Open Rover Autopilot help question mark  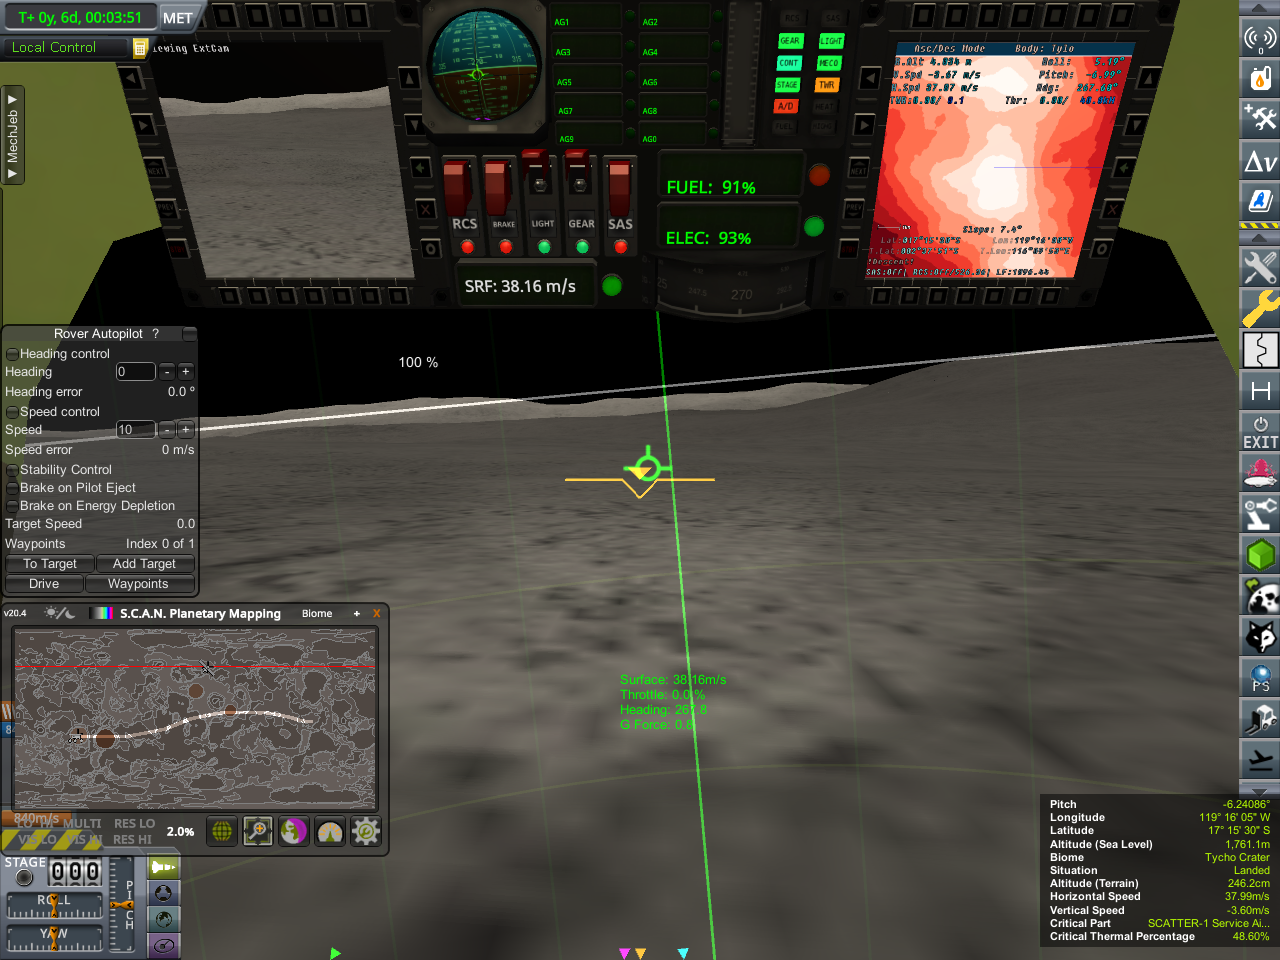[155, 334]
